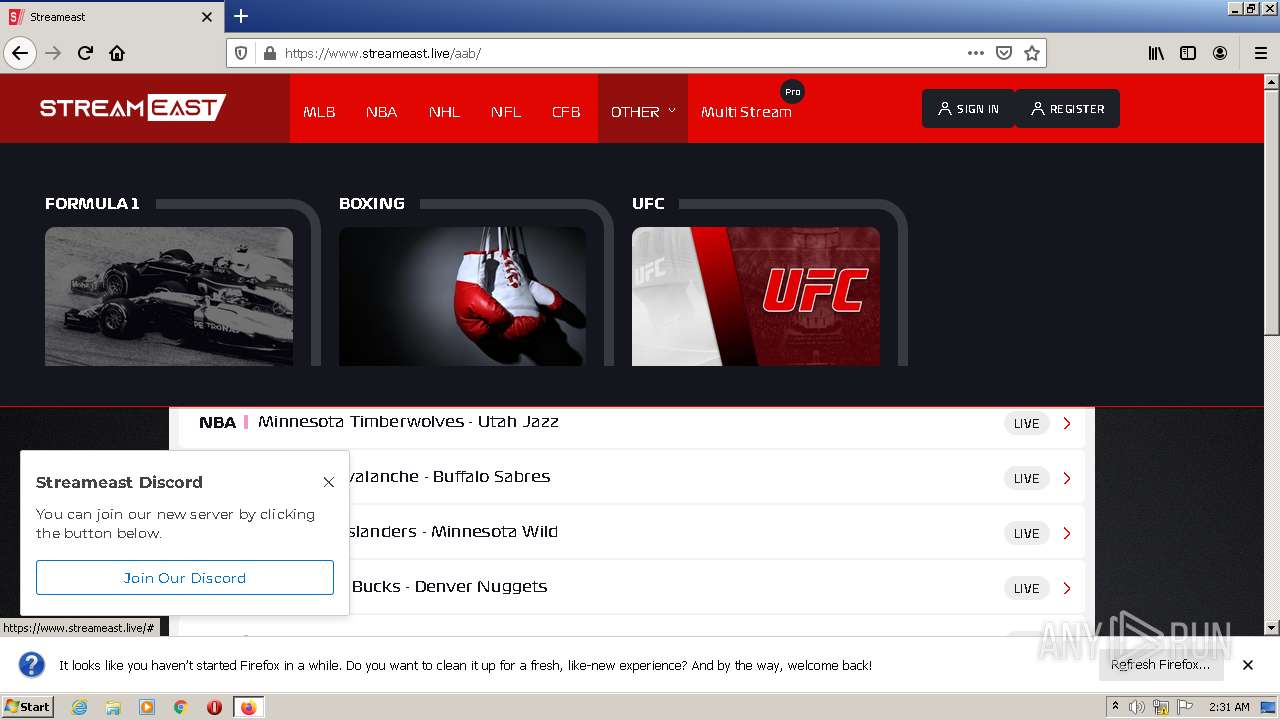1280x720 pixels.
Task: Click arrow on Timberwolves - Jazz row
Action: tap(1067, 423)
